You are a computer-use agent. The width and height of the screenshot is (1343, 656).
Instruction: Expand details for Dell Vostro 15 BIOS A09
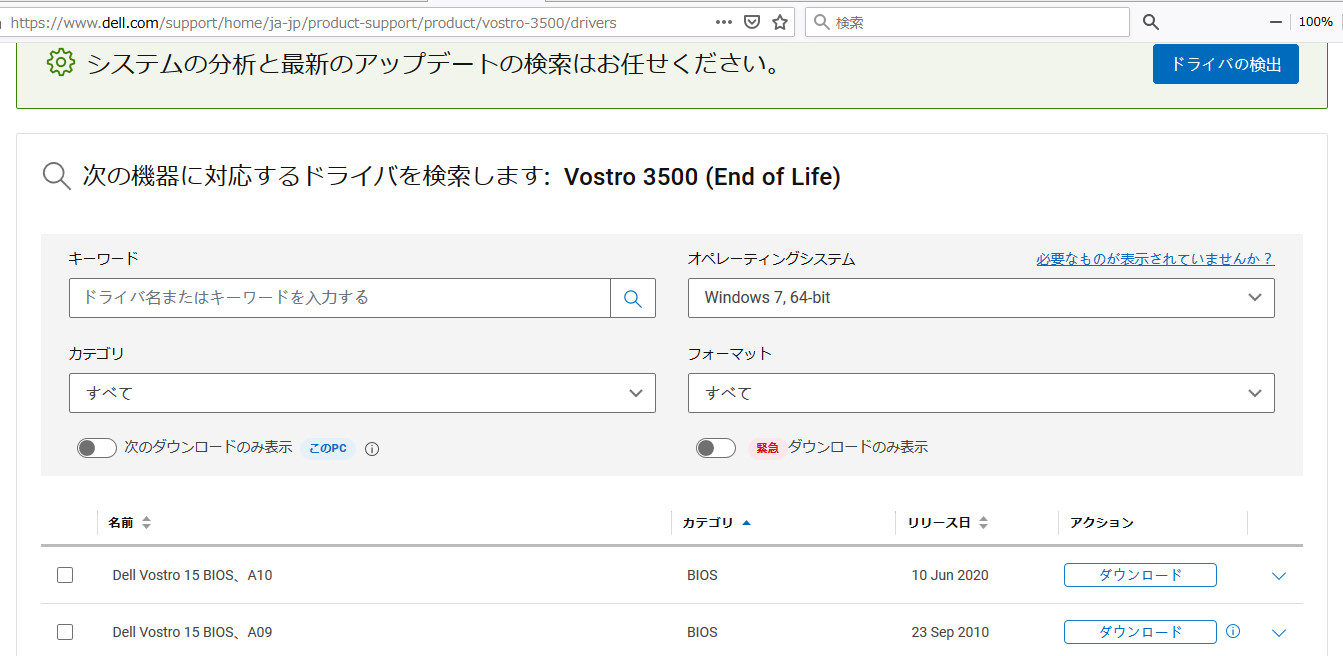[x=1278, y=632]
